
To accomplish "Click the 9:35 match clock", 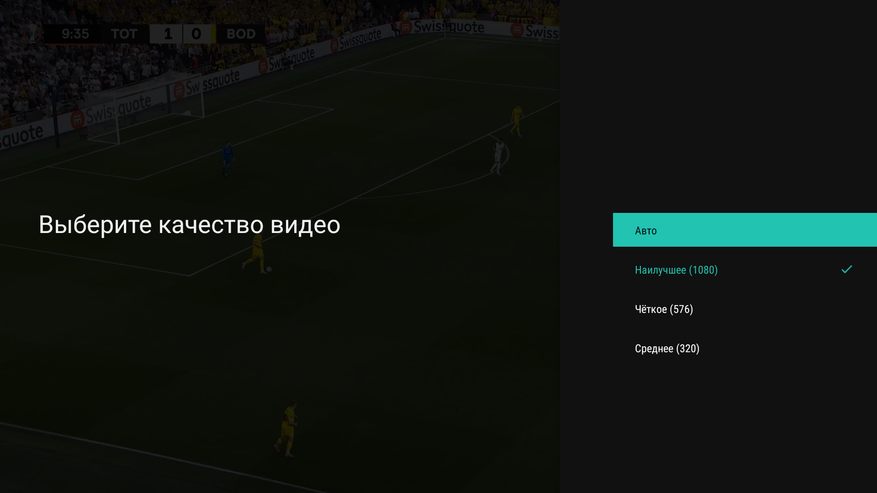I will tap(75, 34).
